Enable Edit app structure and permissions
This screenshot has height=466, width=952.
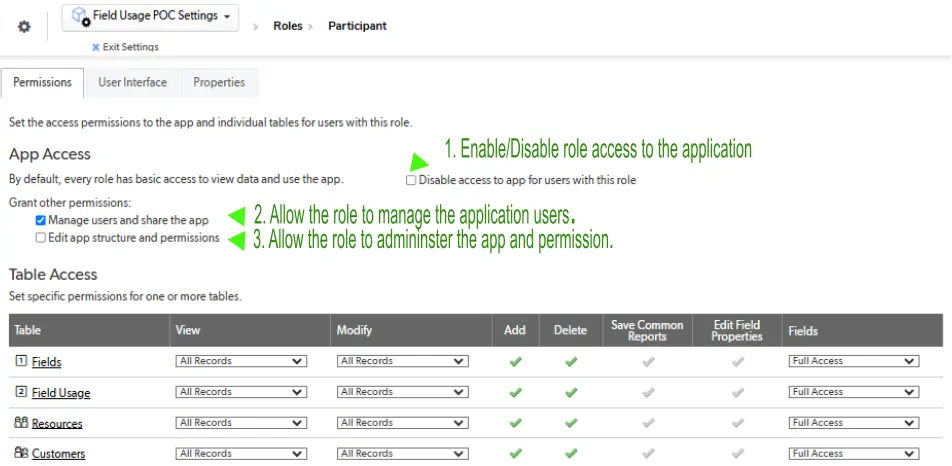click(x=41, y=238)
